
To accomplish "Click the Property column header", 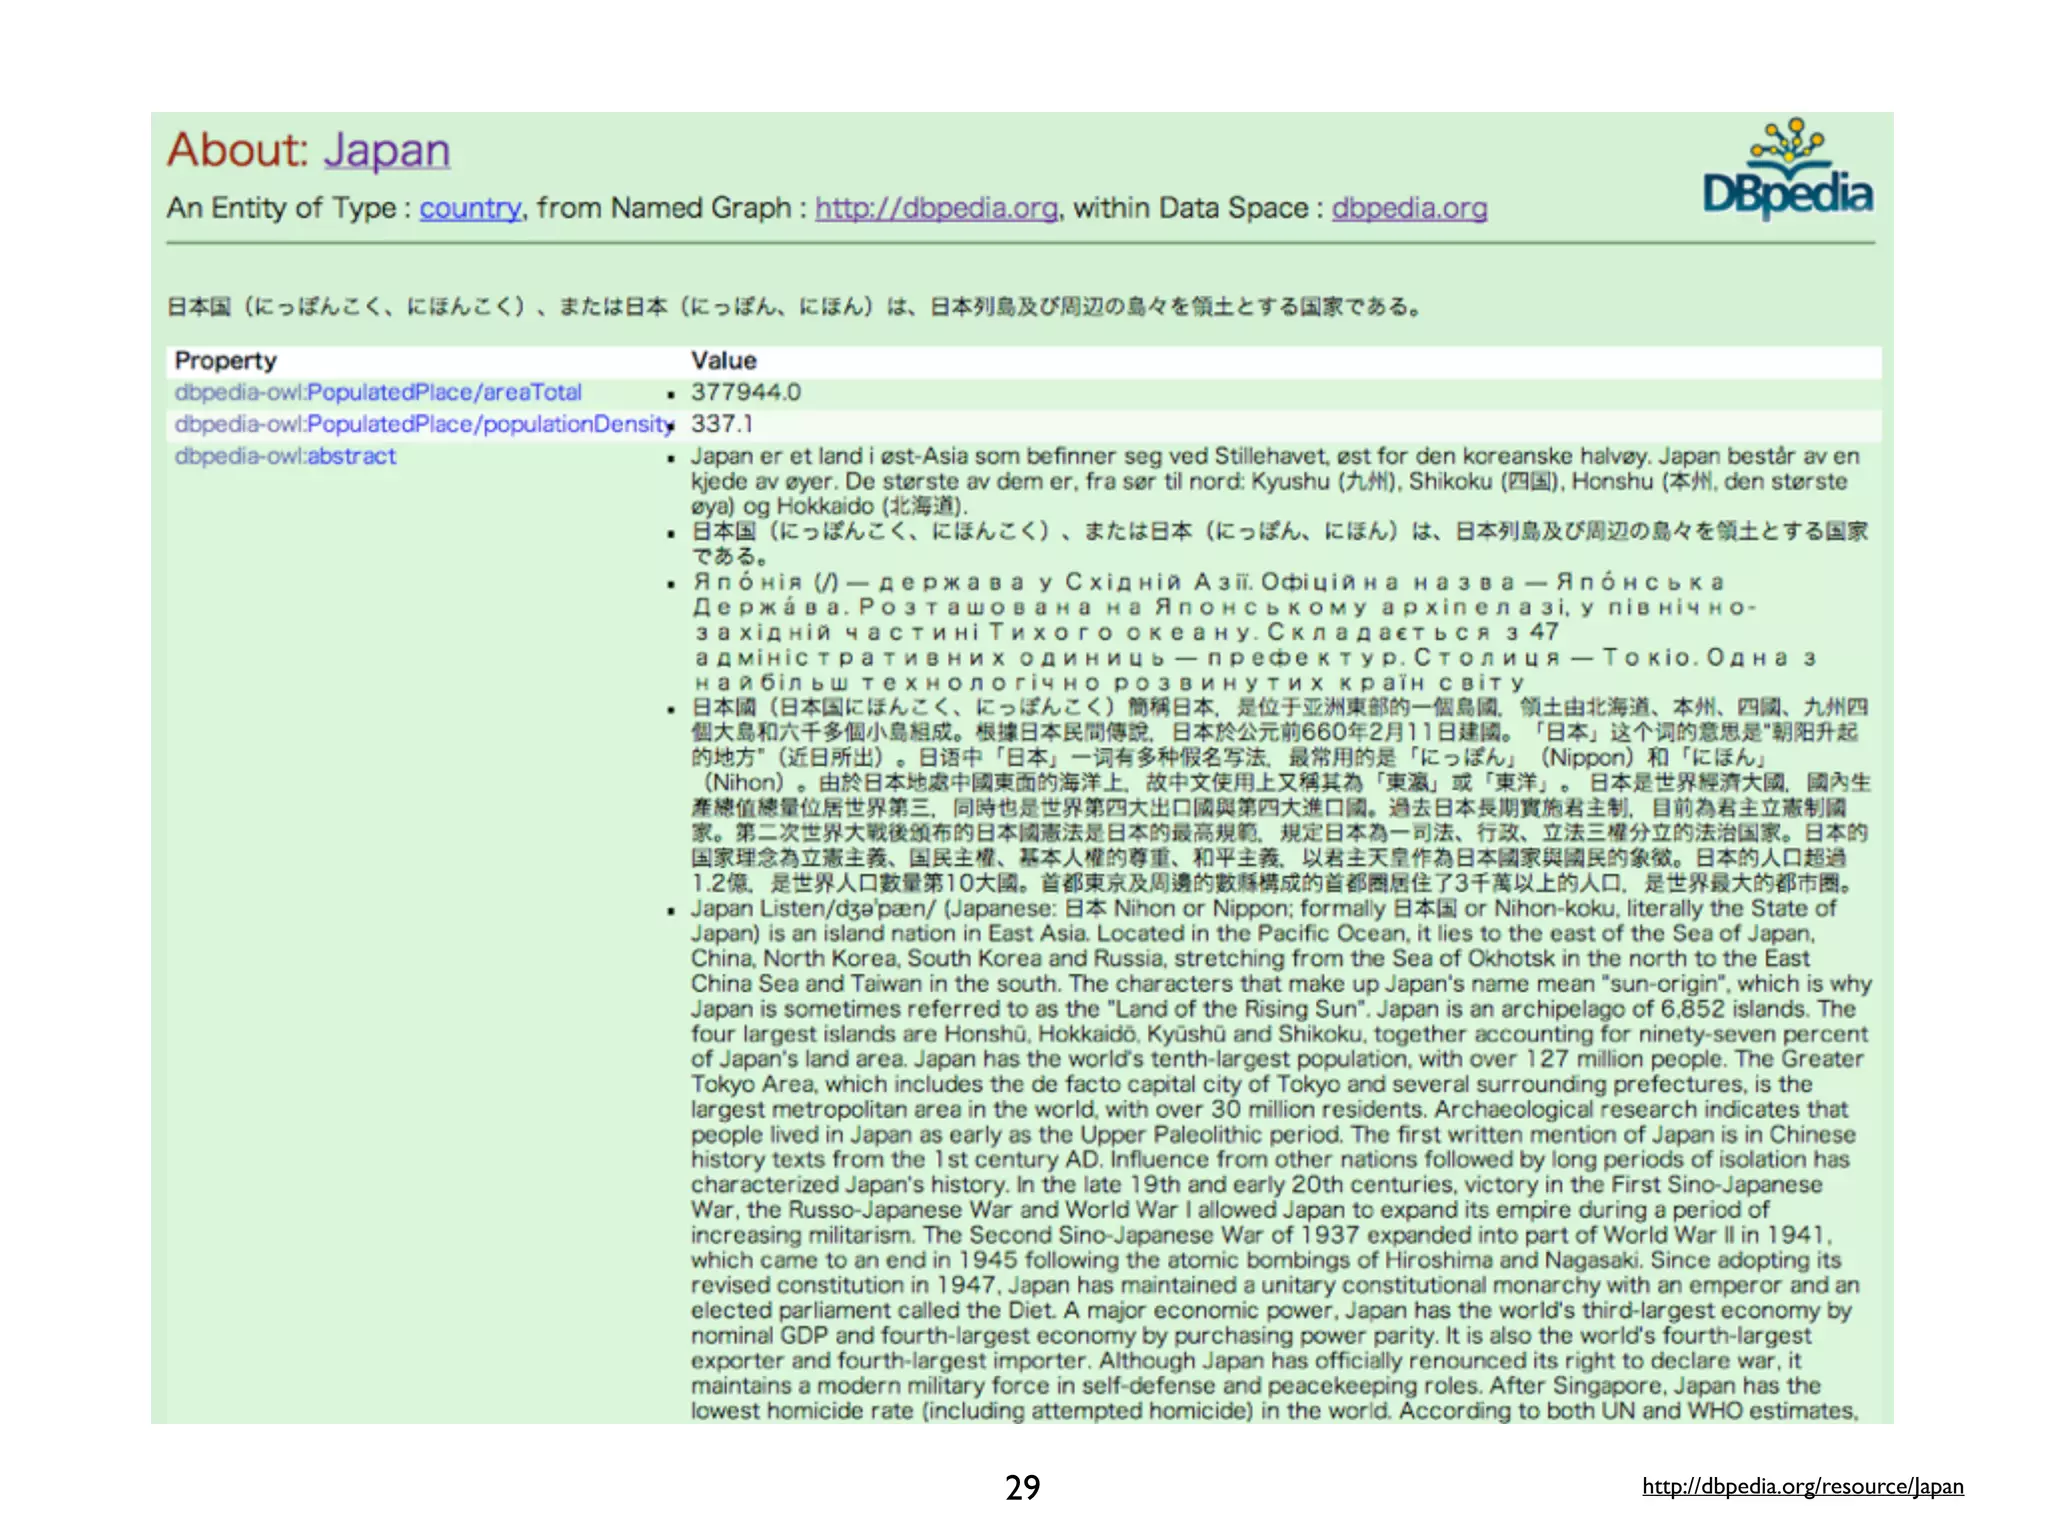I will pyautogui.click(x=225, y=361).
